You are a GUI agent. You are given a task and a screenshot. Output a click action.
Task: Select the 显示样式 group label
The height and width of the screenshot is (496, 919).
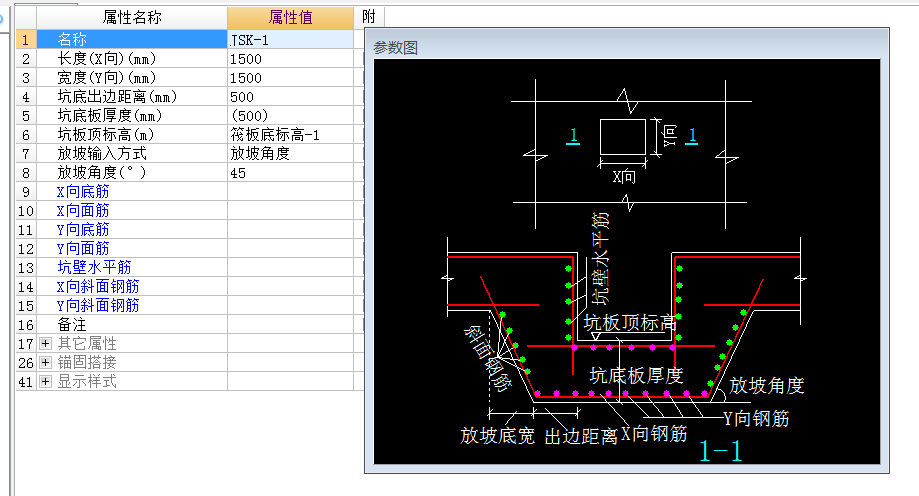click(87, 382)
